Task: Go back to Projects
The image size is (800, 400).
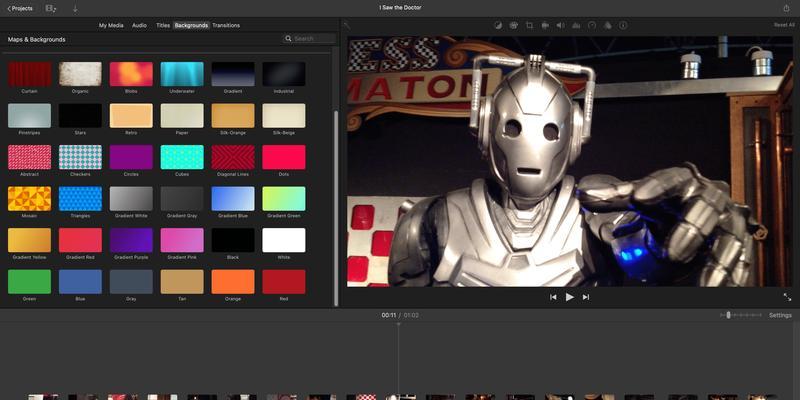Action: (20, 8)
